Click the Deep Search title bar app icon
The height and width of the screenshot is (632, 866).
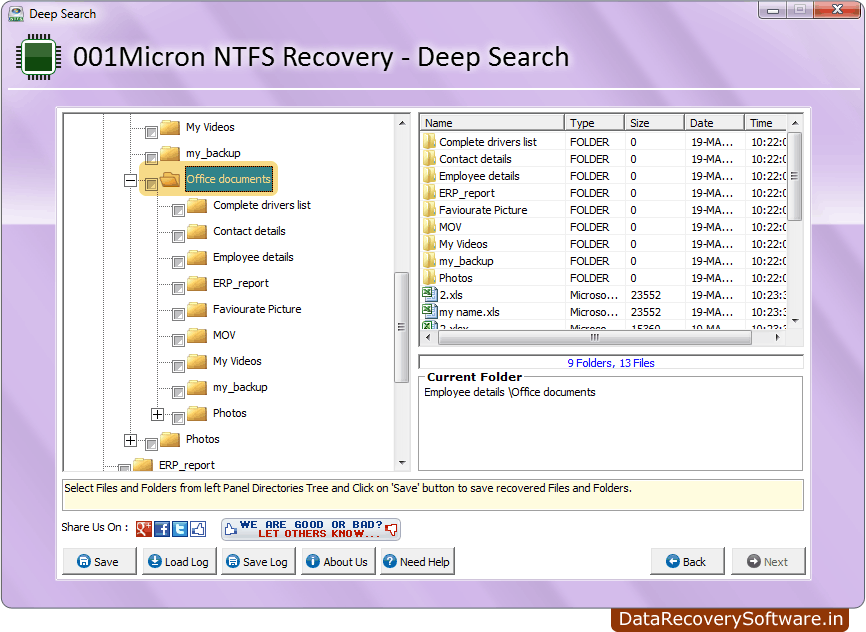[16, 14]
